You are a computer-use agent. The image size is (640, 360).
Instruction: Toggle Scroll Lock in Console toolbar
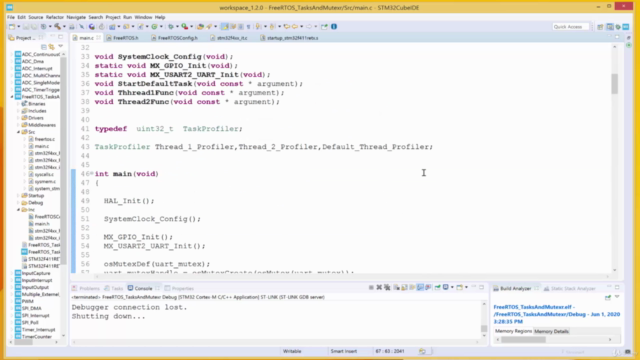pos(404,287)
